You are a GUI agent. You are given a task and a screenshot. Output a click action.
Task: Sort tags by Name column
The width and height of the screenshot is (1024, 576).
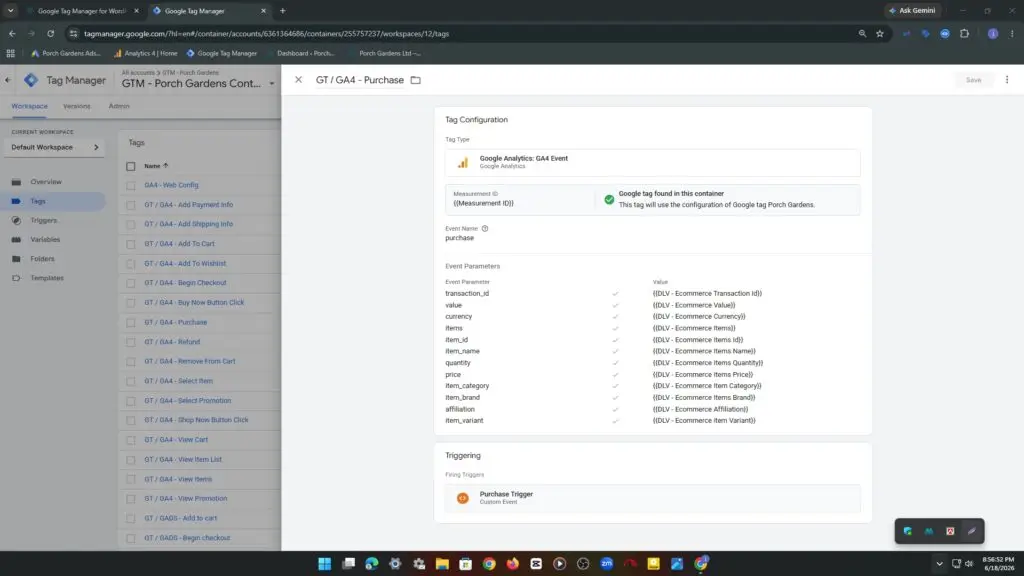click(156, 166)
